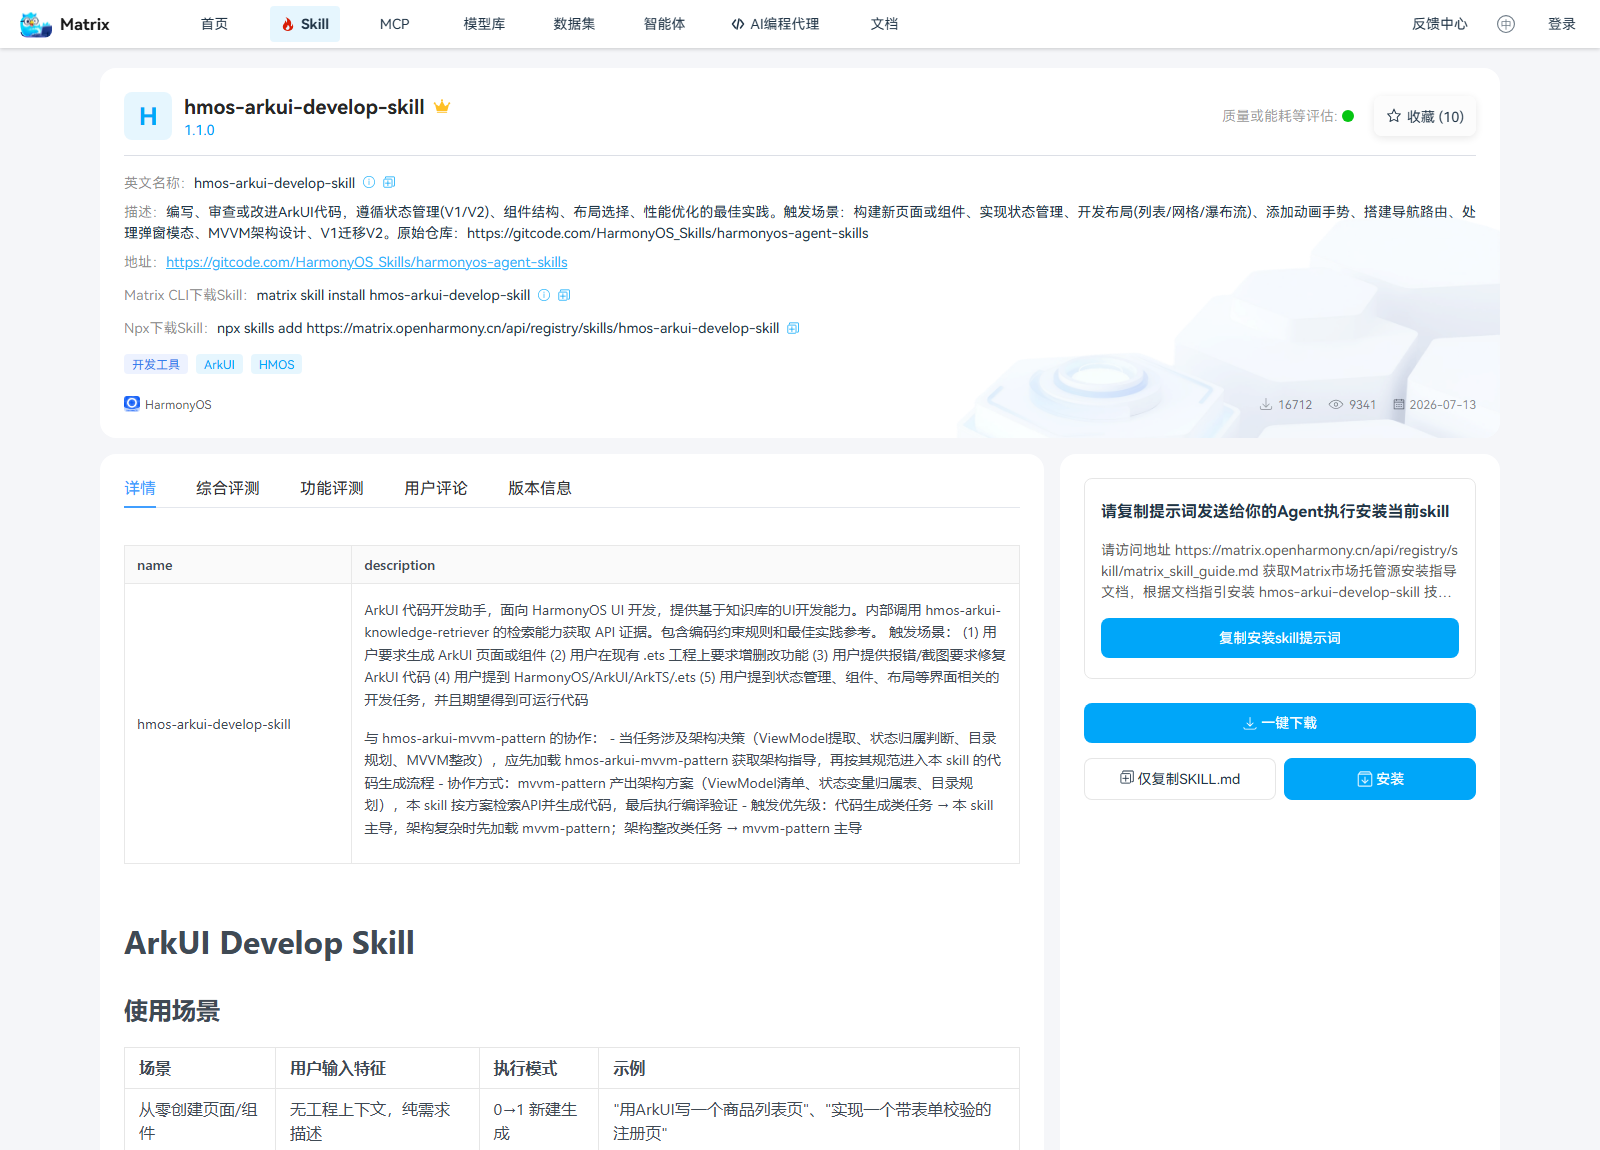This screenshot has width=1600, height=1150.
Task: Open 数据集 in the top navigation
Action: coord(574,24)
